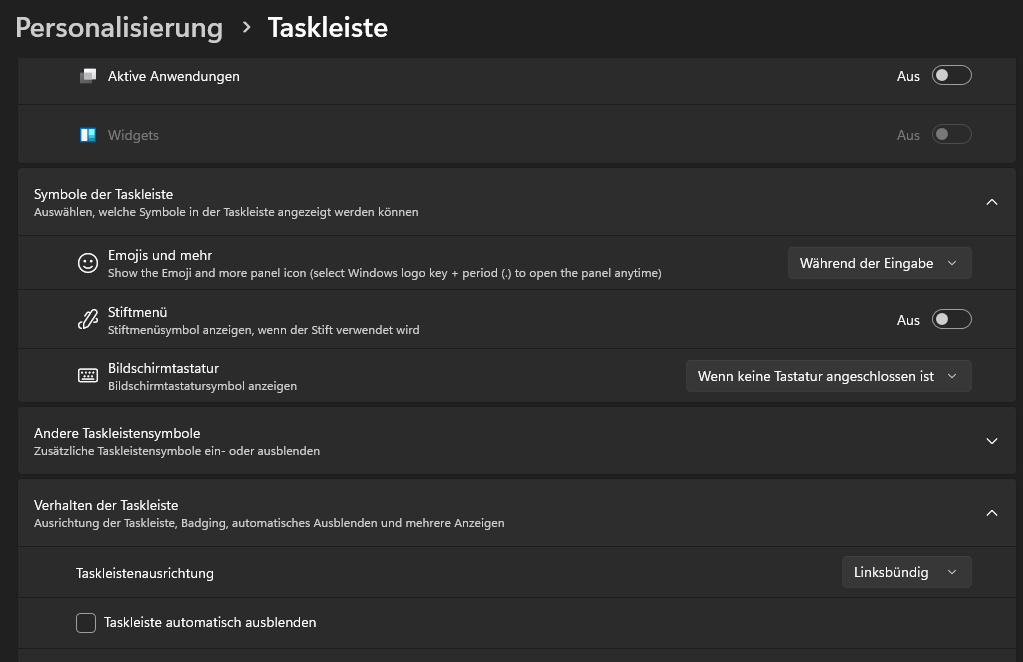1023x662 pixels.
Task: Enable the Stiftmenü toggle
Action: [951, 320]
